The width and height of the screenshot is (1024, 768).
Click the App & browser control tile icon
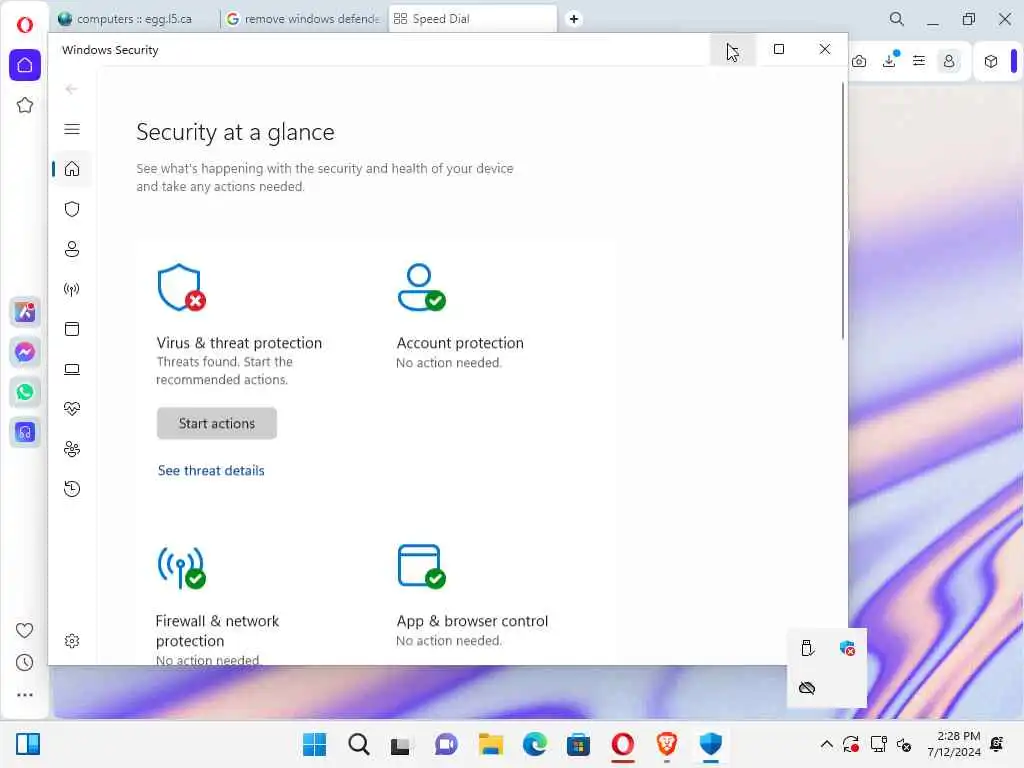(421, 566)
